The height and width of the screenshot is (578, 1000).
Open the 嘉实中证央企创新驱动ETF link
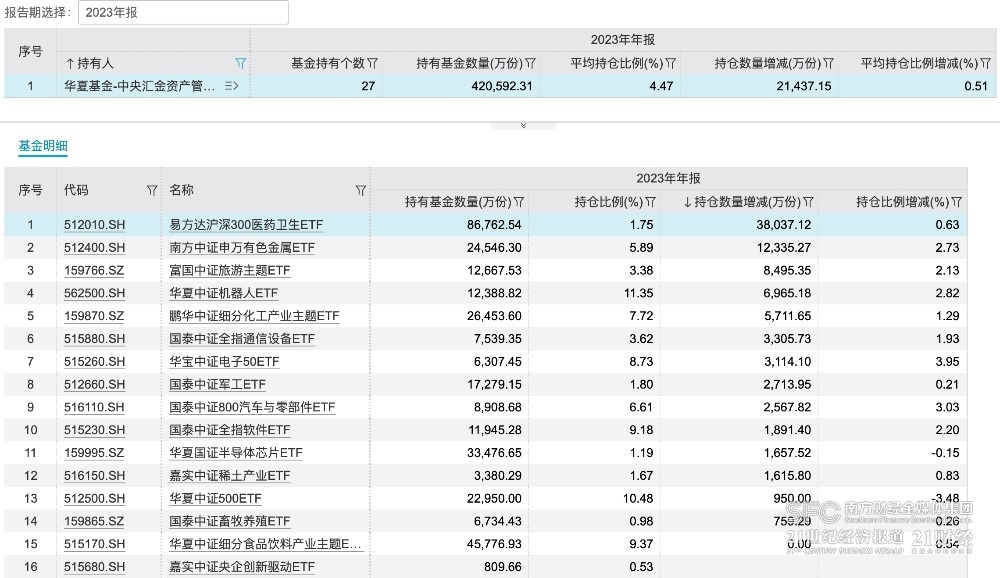point(242,567)
